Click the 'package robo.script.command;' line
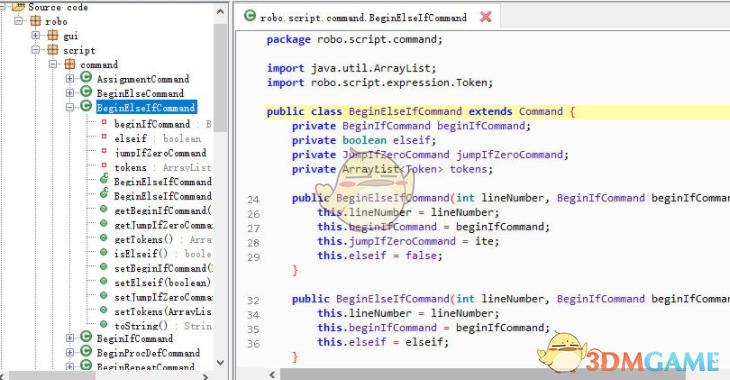The height and width of the screenshot is (380, 730). click(x=354, y=40)
